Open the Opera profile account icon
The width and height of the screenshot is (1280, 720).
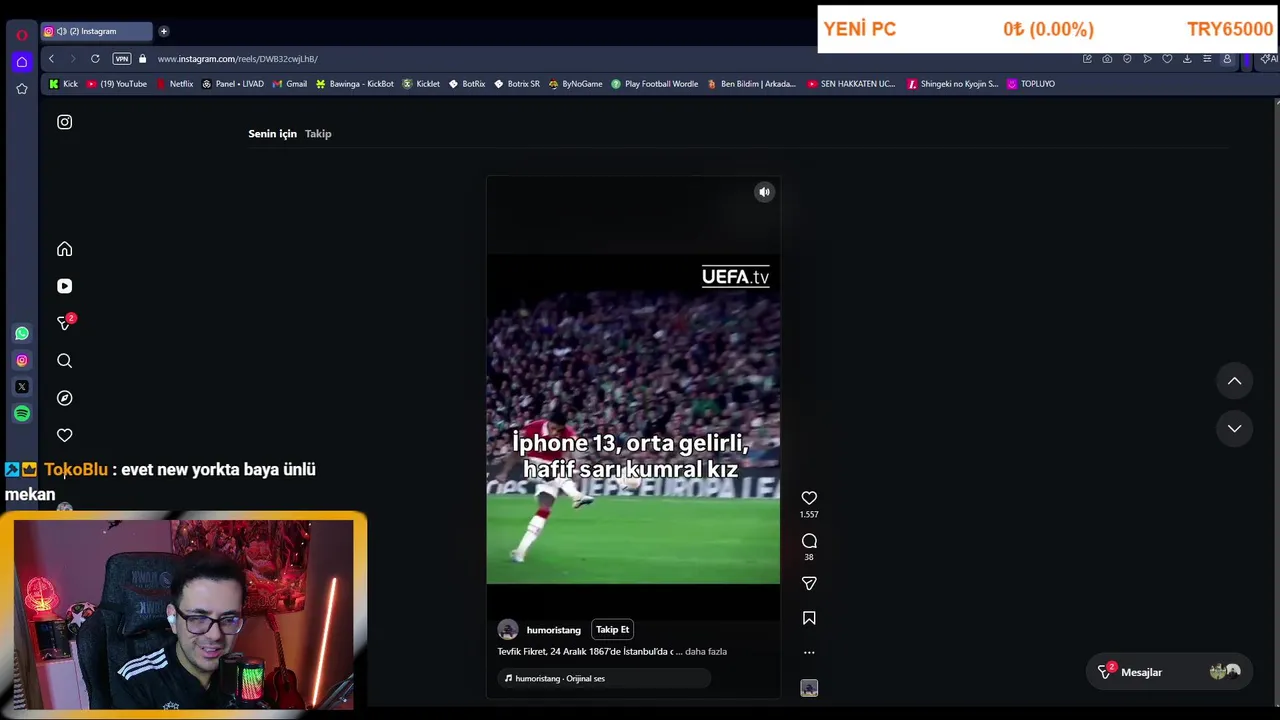pos(1227,59)
